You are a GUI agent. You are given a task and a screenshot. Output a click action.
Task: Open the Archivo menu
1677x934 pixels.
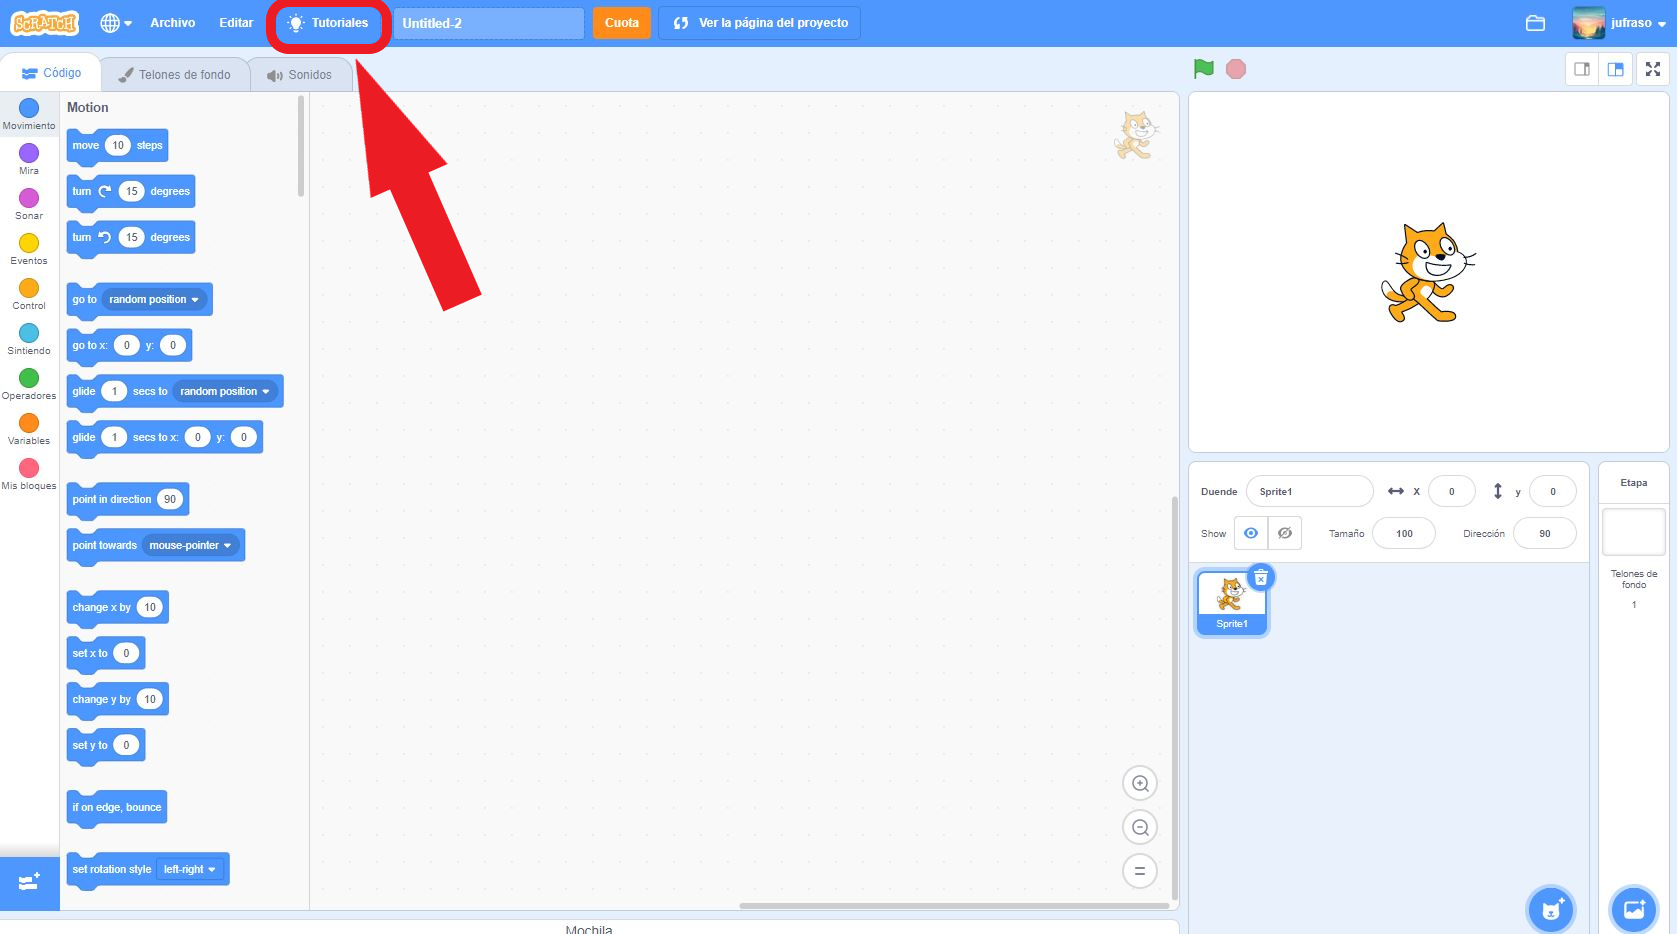click(172, 22)
